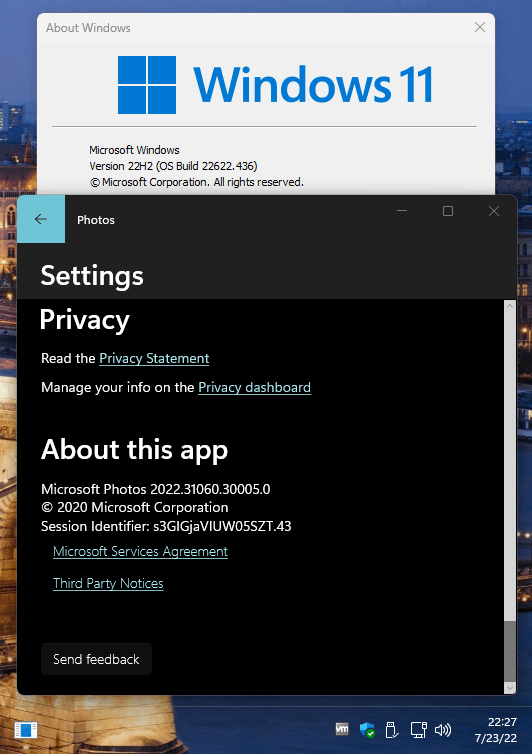Minimize the Photos window
Screen dimensions: 532x754
point(402,211)
